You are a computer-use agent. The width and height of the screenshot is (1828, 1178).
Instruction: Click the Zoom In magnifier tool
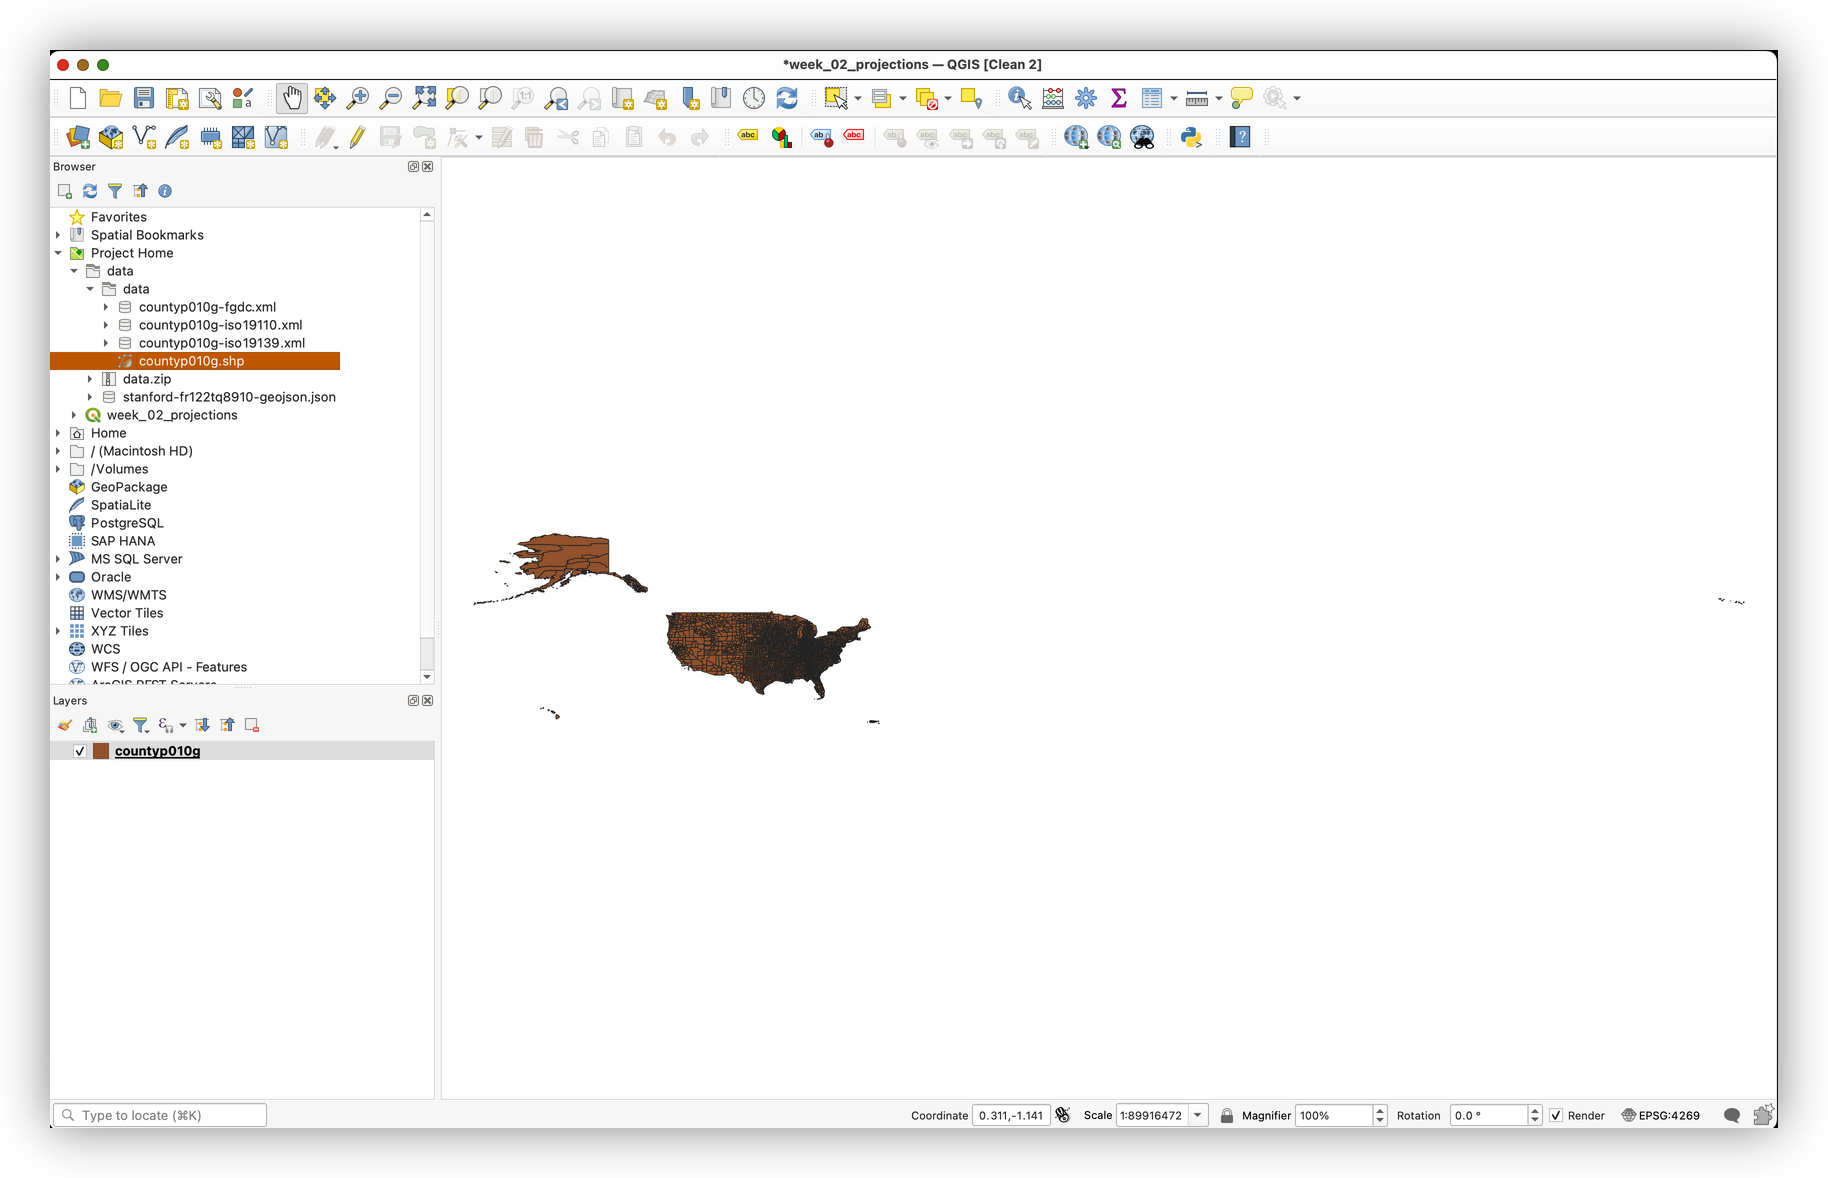click(357, 98)
